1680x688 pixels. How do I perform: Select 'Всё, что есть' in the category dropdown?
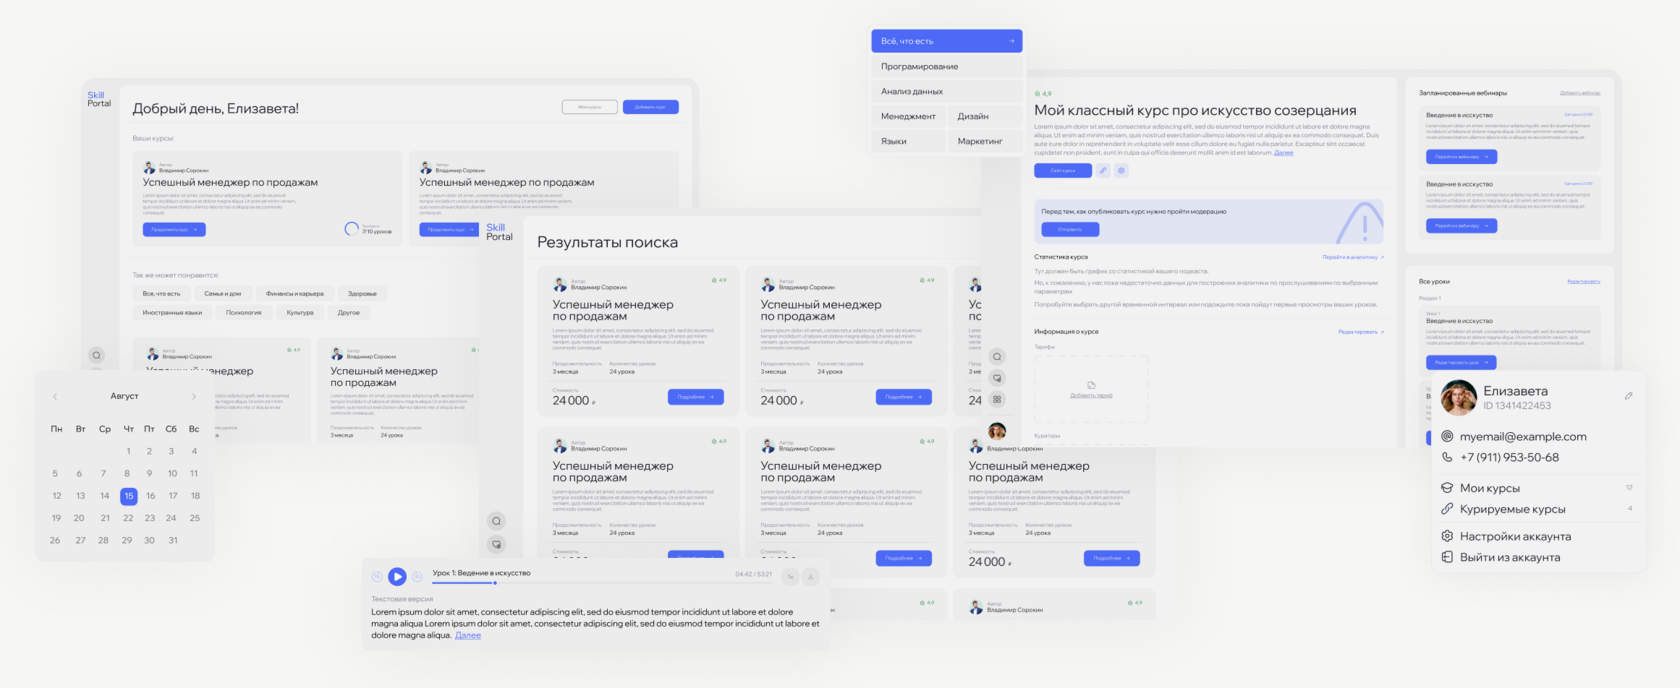pyautogui.click(x=946, y=41)
